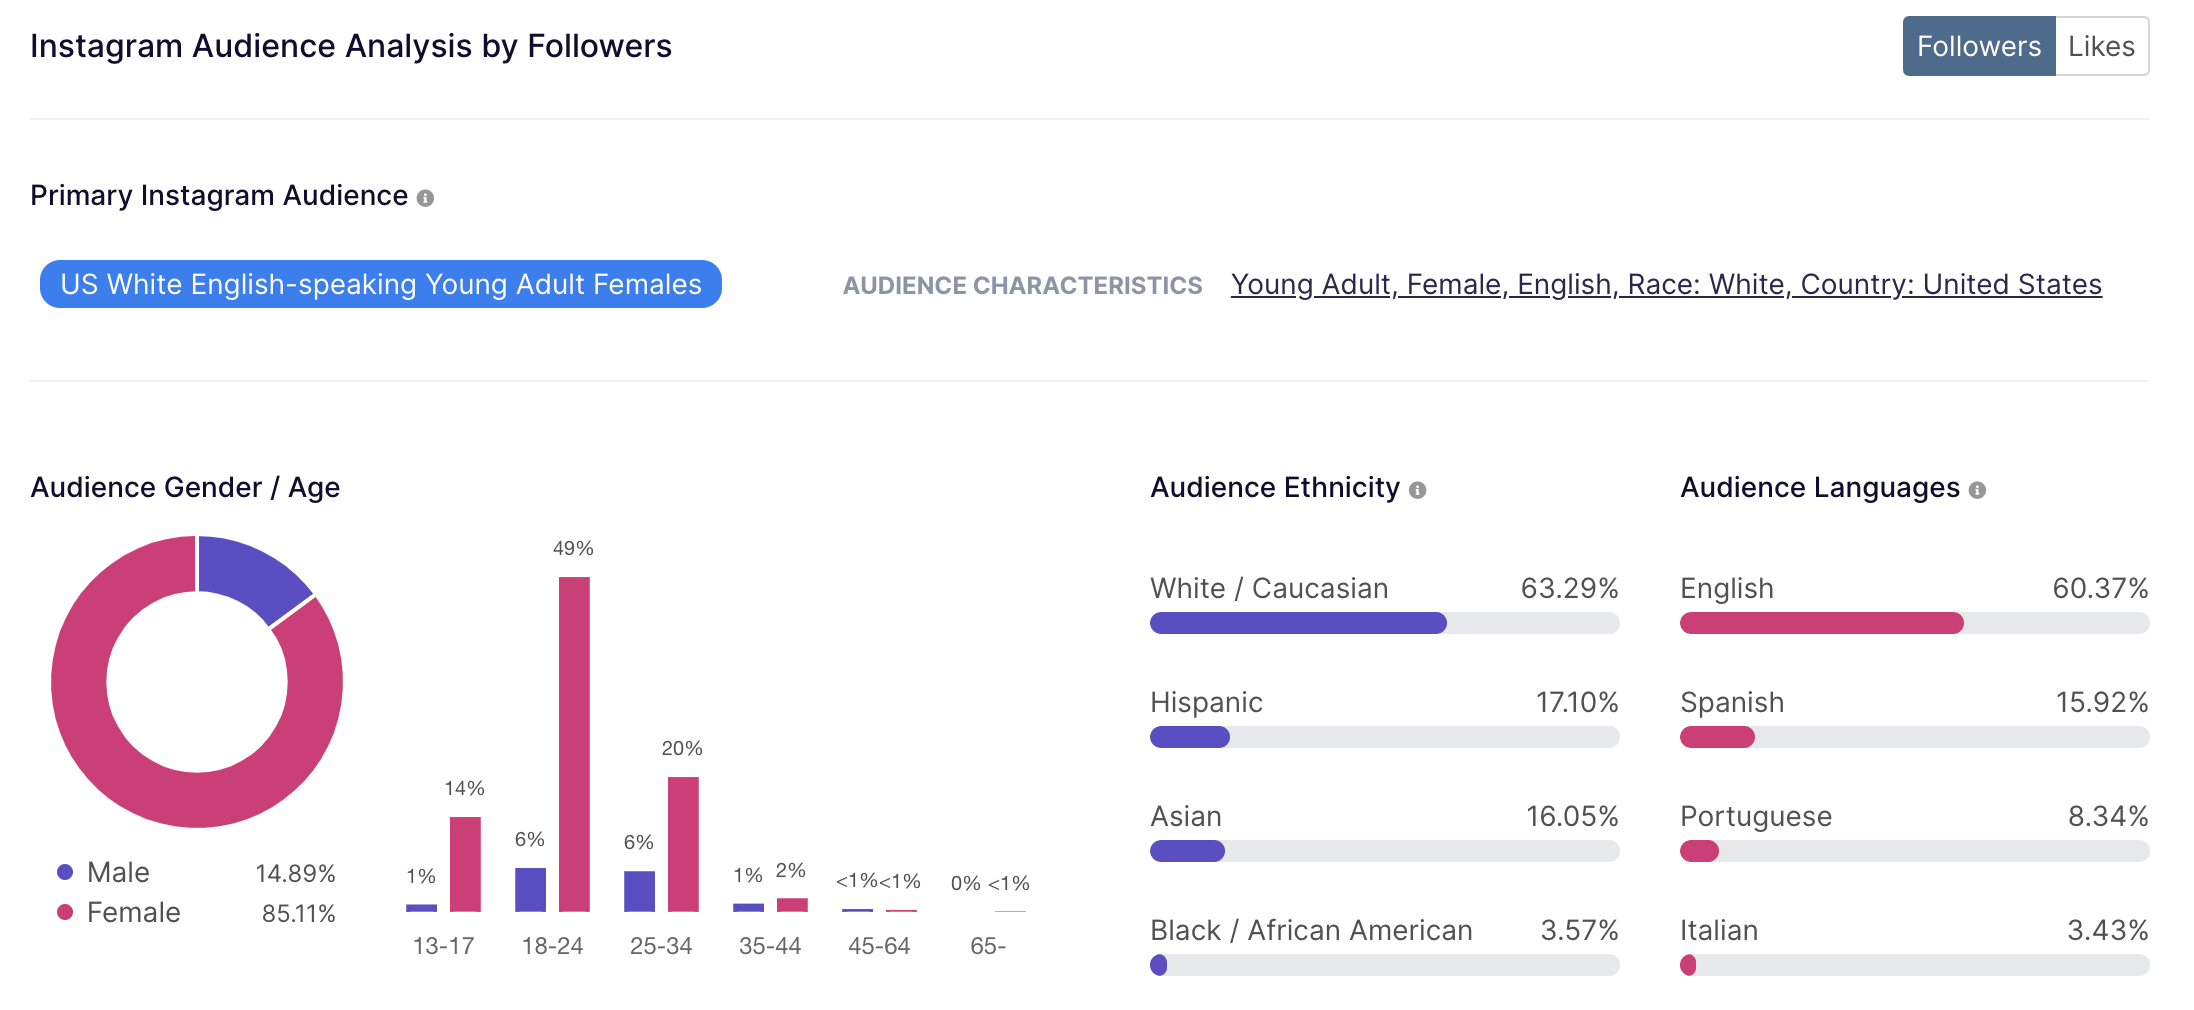Click info icon next to Audience Ethnicity
The height and width of the screenshot is (1010, 2194).
point(1417,490)
